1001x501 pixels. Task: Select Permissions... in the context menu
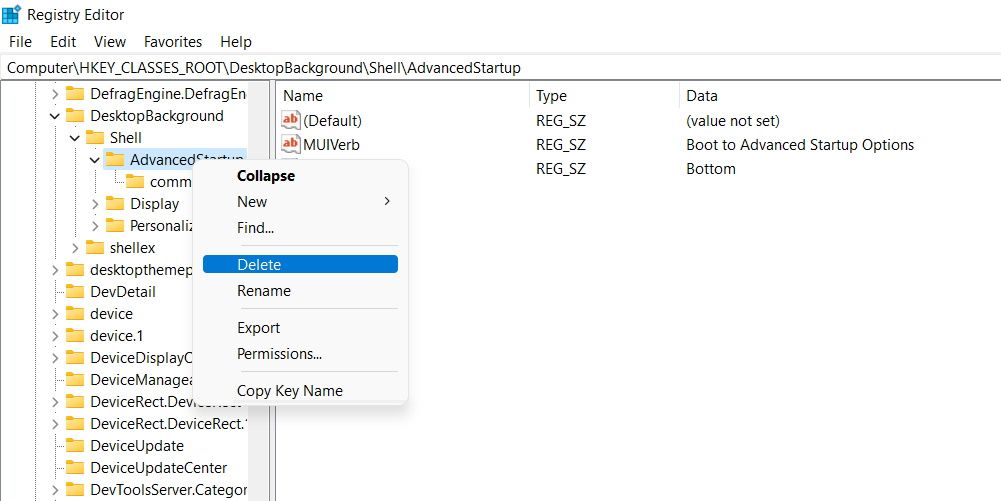[x=279, y=354]
